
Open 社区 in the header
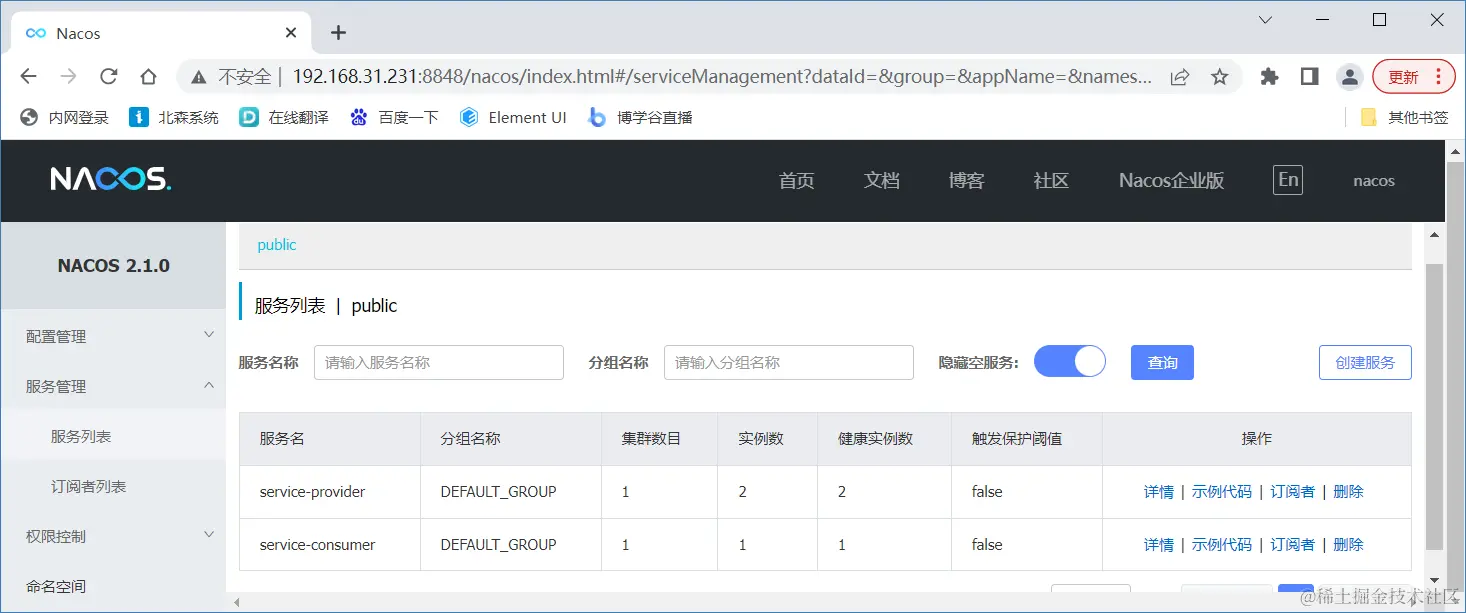1051,181
